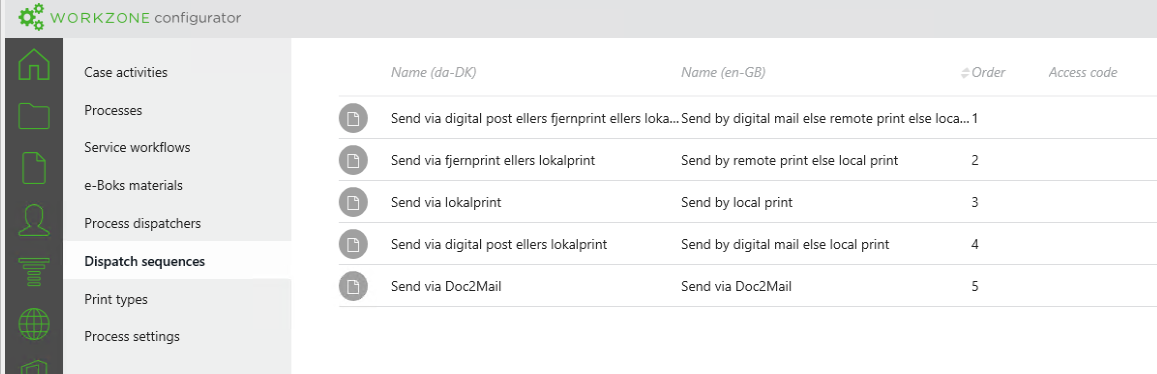
Task: Go to Service workflows
Action: 137,148
